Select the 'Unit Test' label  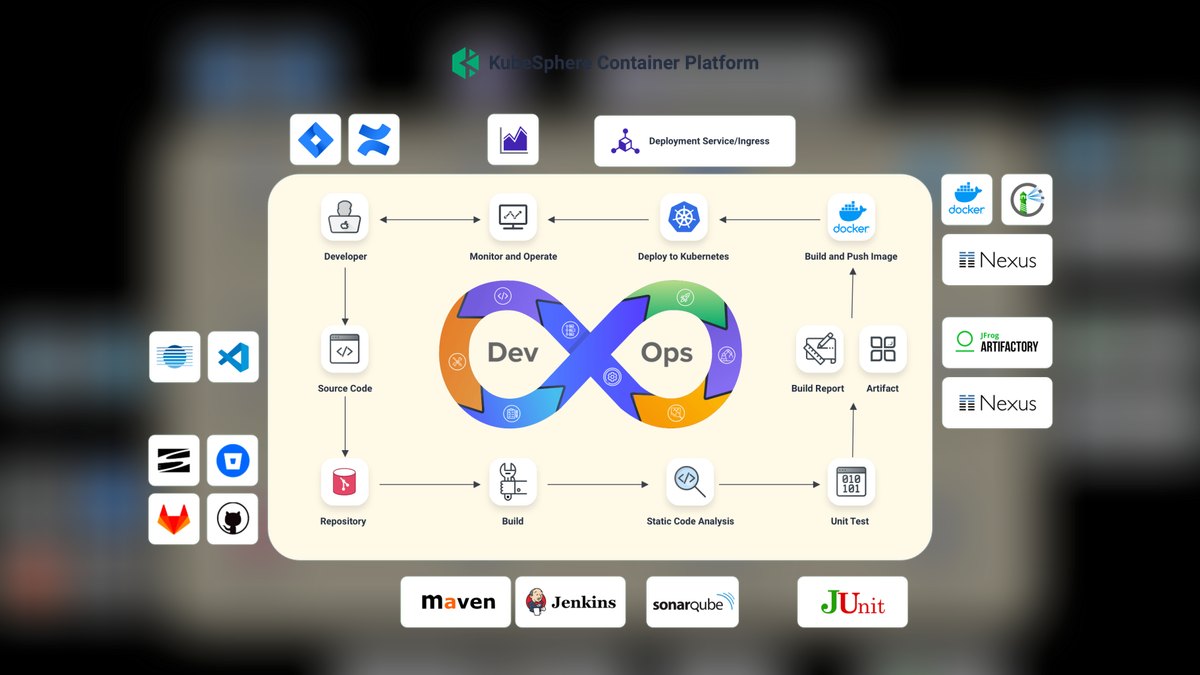[851, 521]
